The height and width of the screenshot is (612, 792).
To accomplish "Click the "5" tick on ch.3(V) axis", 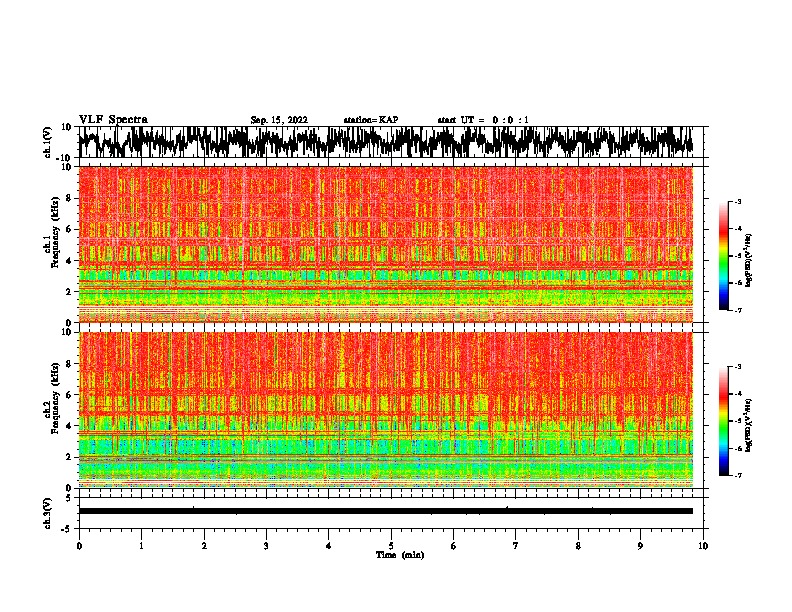I will [69, 498].
